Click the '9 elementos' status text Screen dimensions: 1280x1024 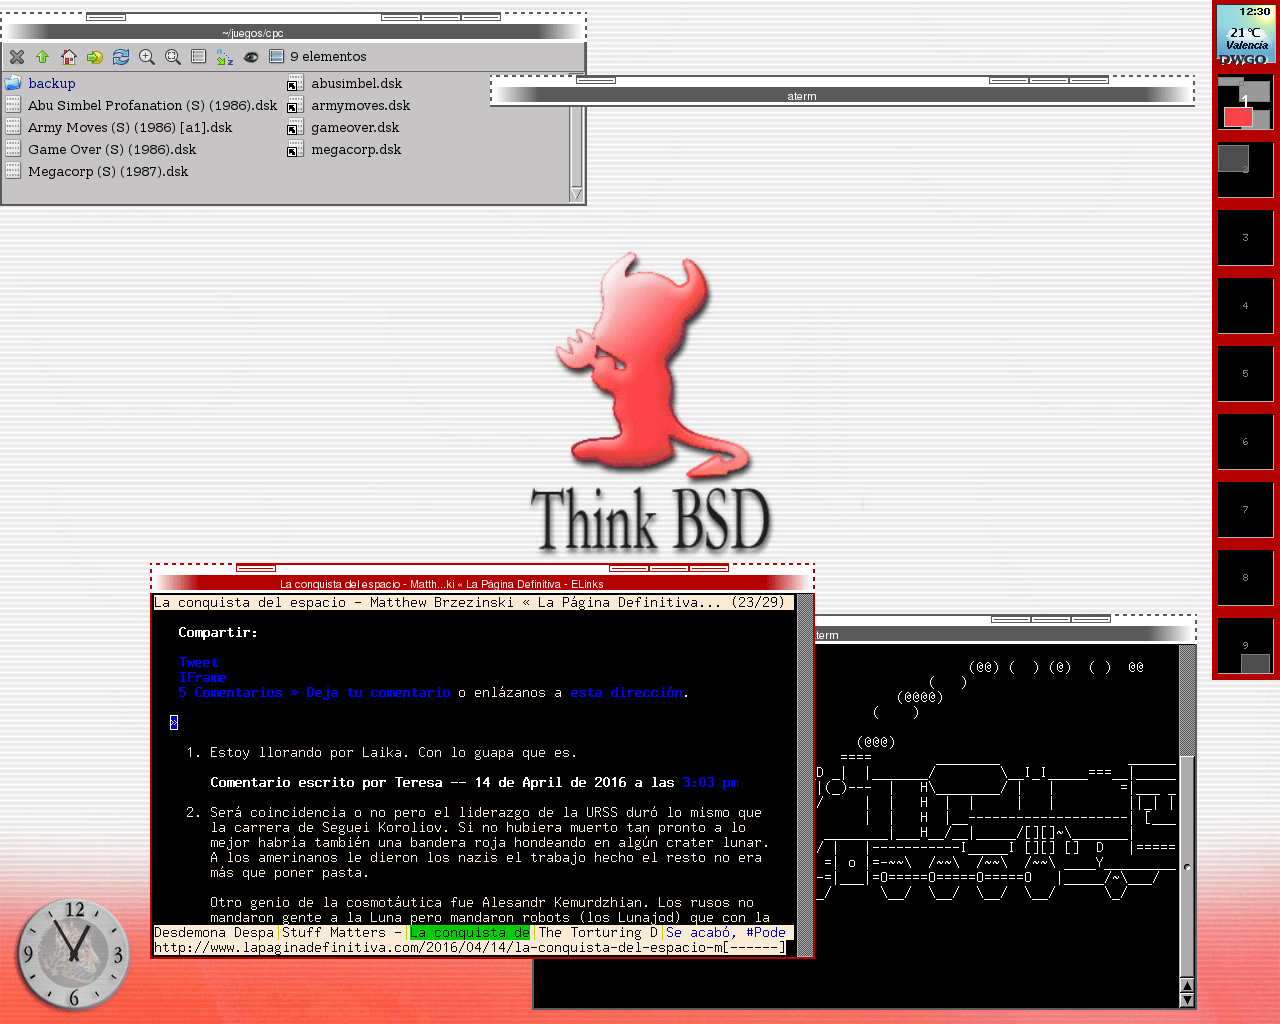328,57
